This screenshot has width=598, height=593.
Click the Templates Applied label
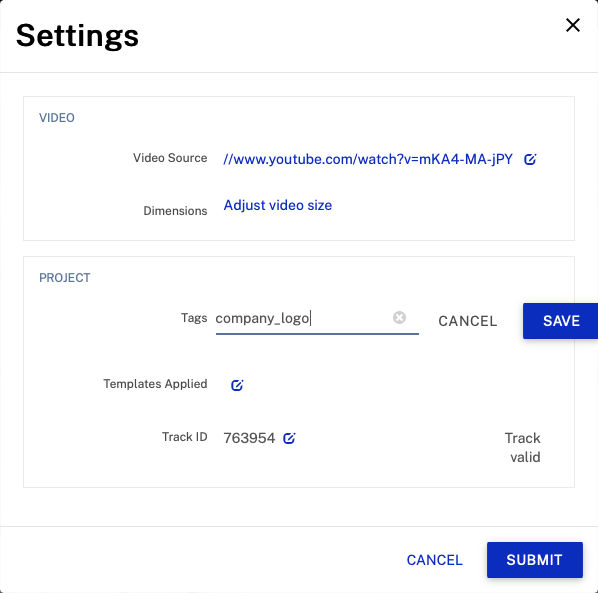[155, 384]
